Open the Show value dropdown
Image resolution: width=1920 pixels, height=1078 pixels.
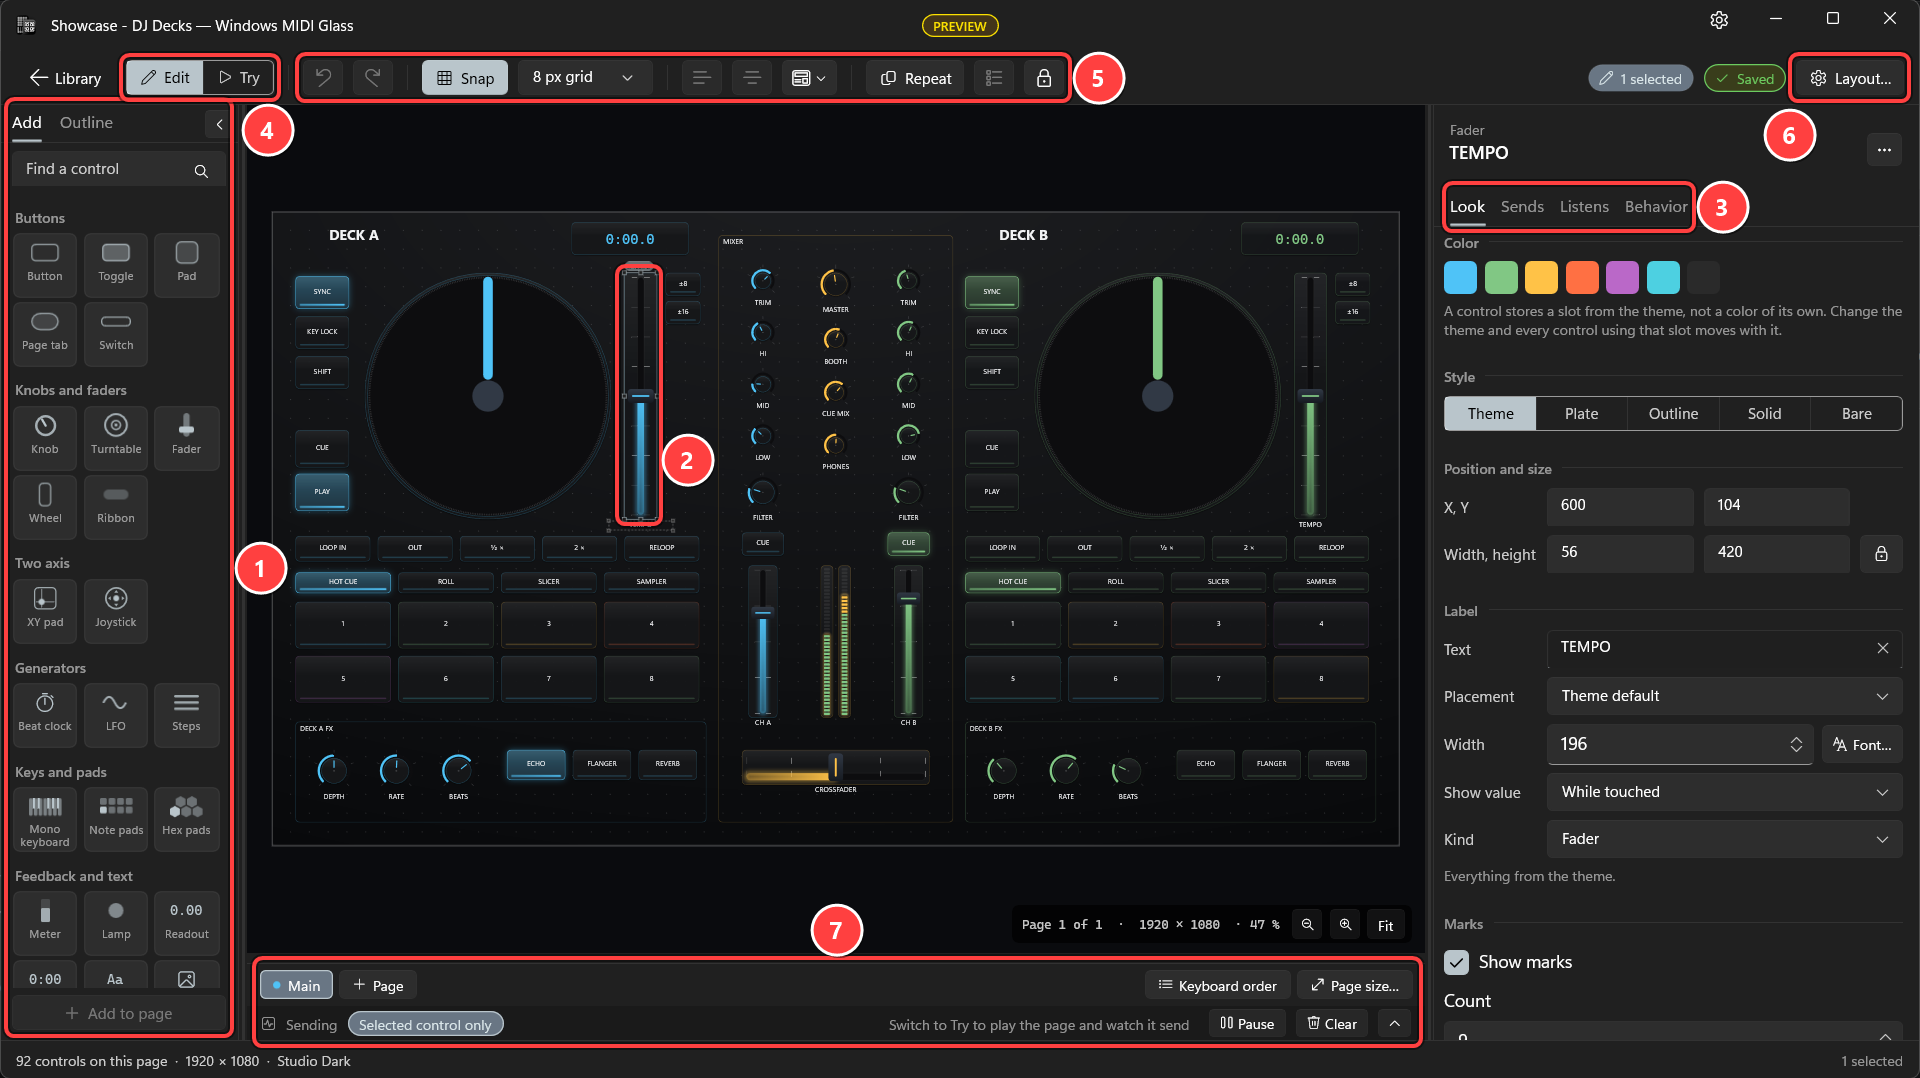click(1724, 792)
